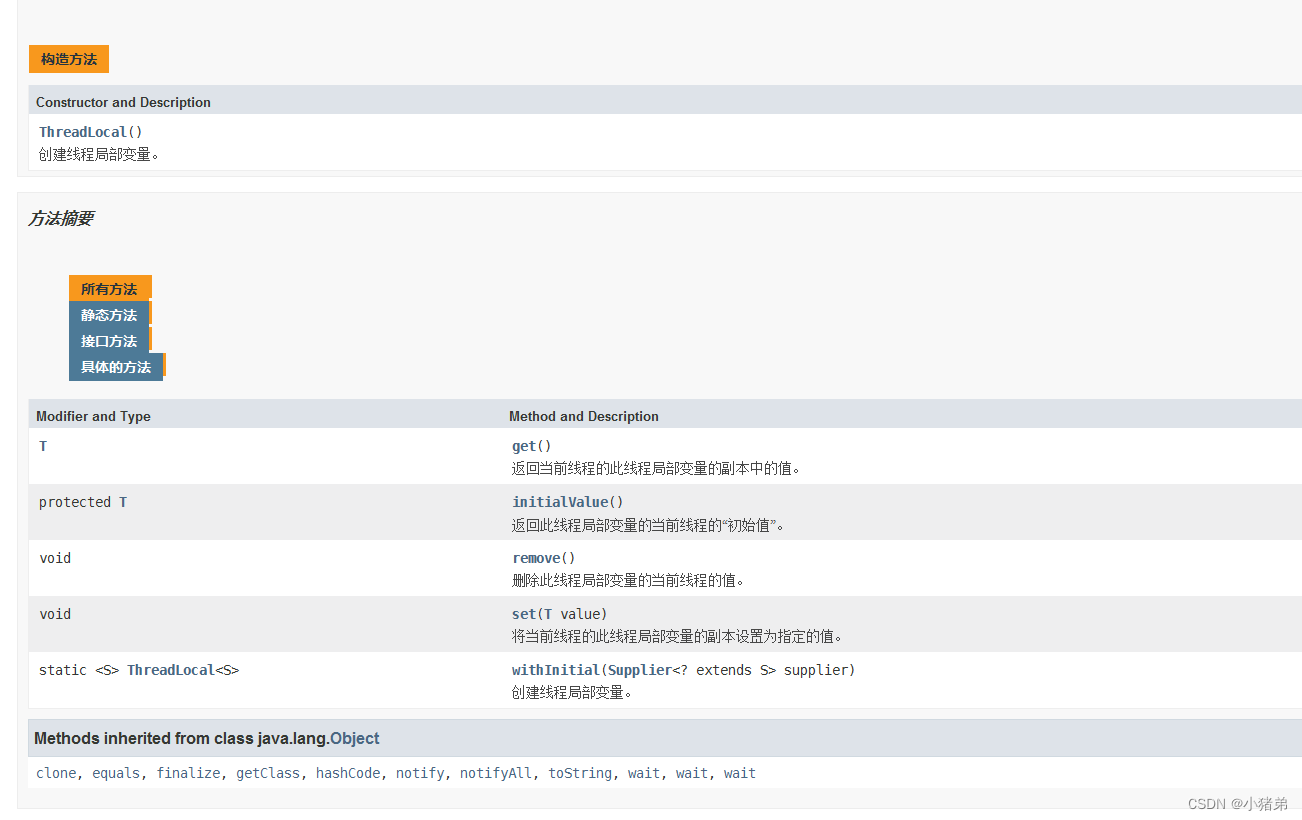Open the ThreadLocal() constructor link

83,132
